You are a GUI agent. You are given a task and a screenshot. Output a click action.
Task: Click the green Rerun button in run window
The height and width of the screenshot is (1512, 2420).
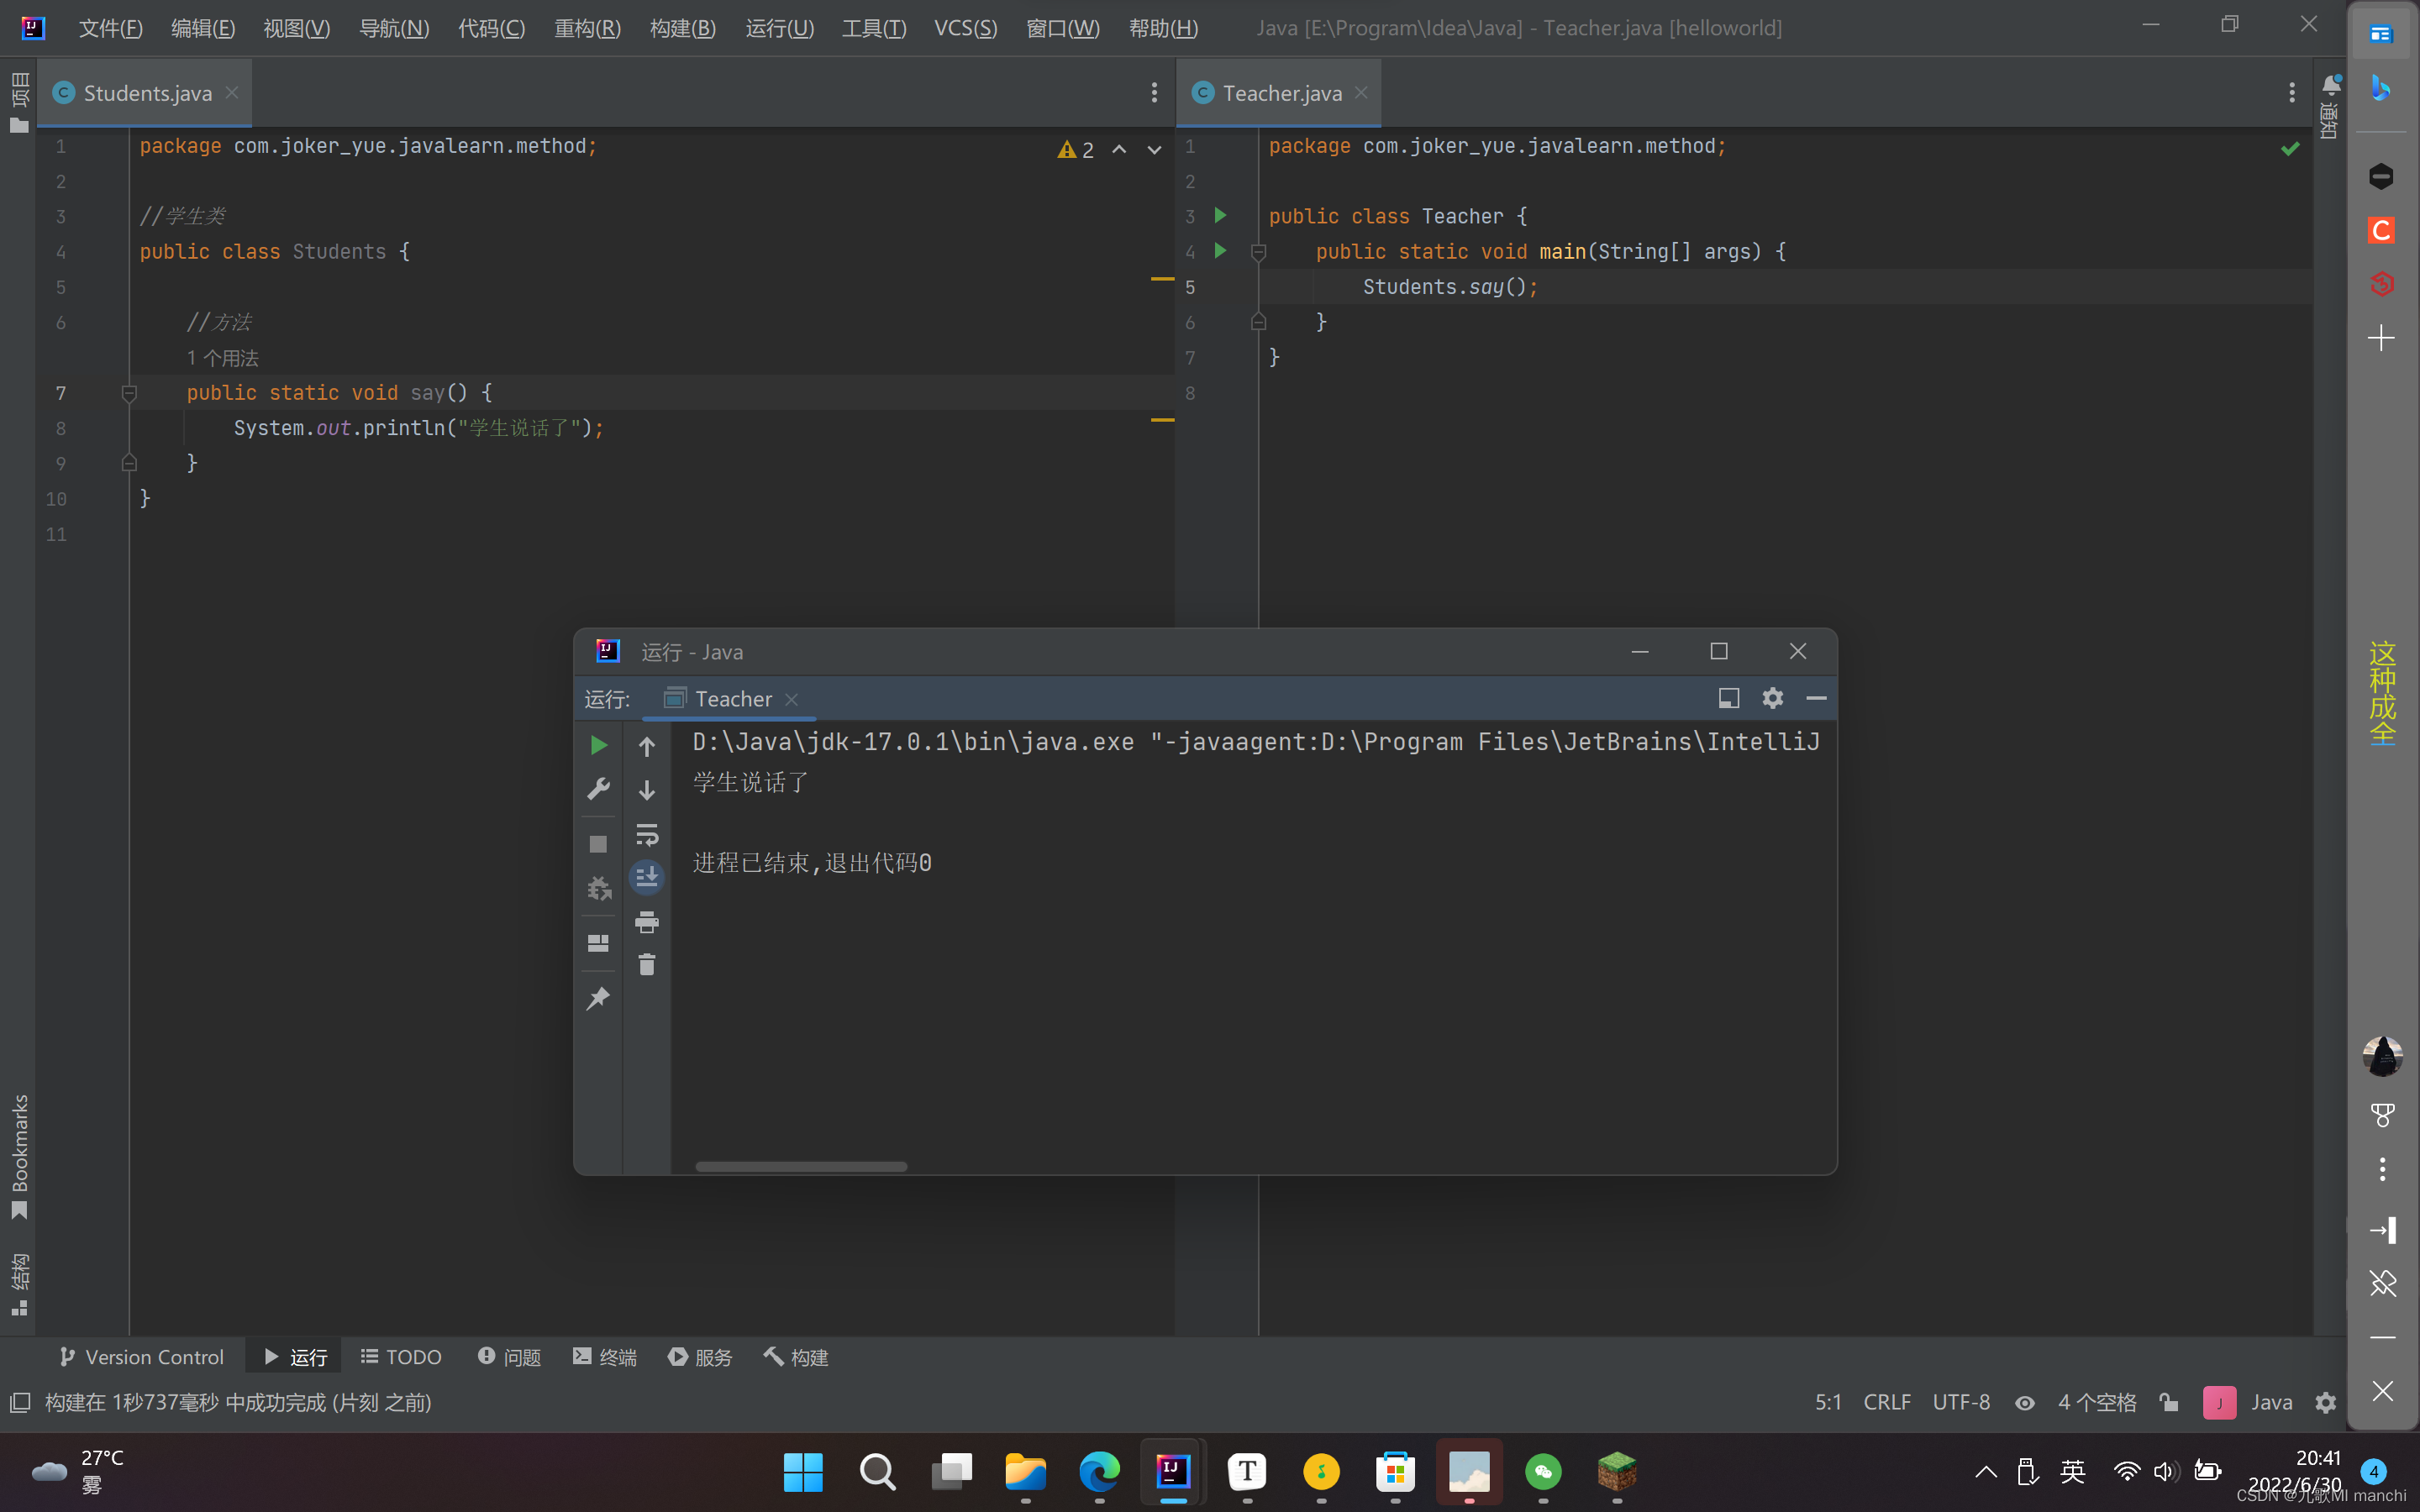(x=598, y=745)
